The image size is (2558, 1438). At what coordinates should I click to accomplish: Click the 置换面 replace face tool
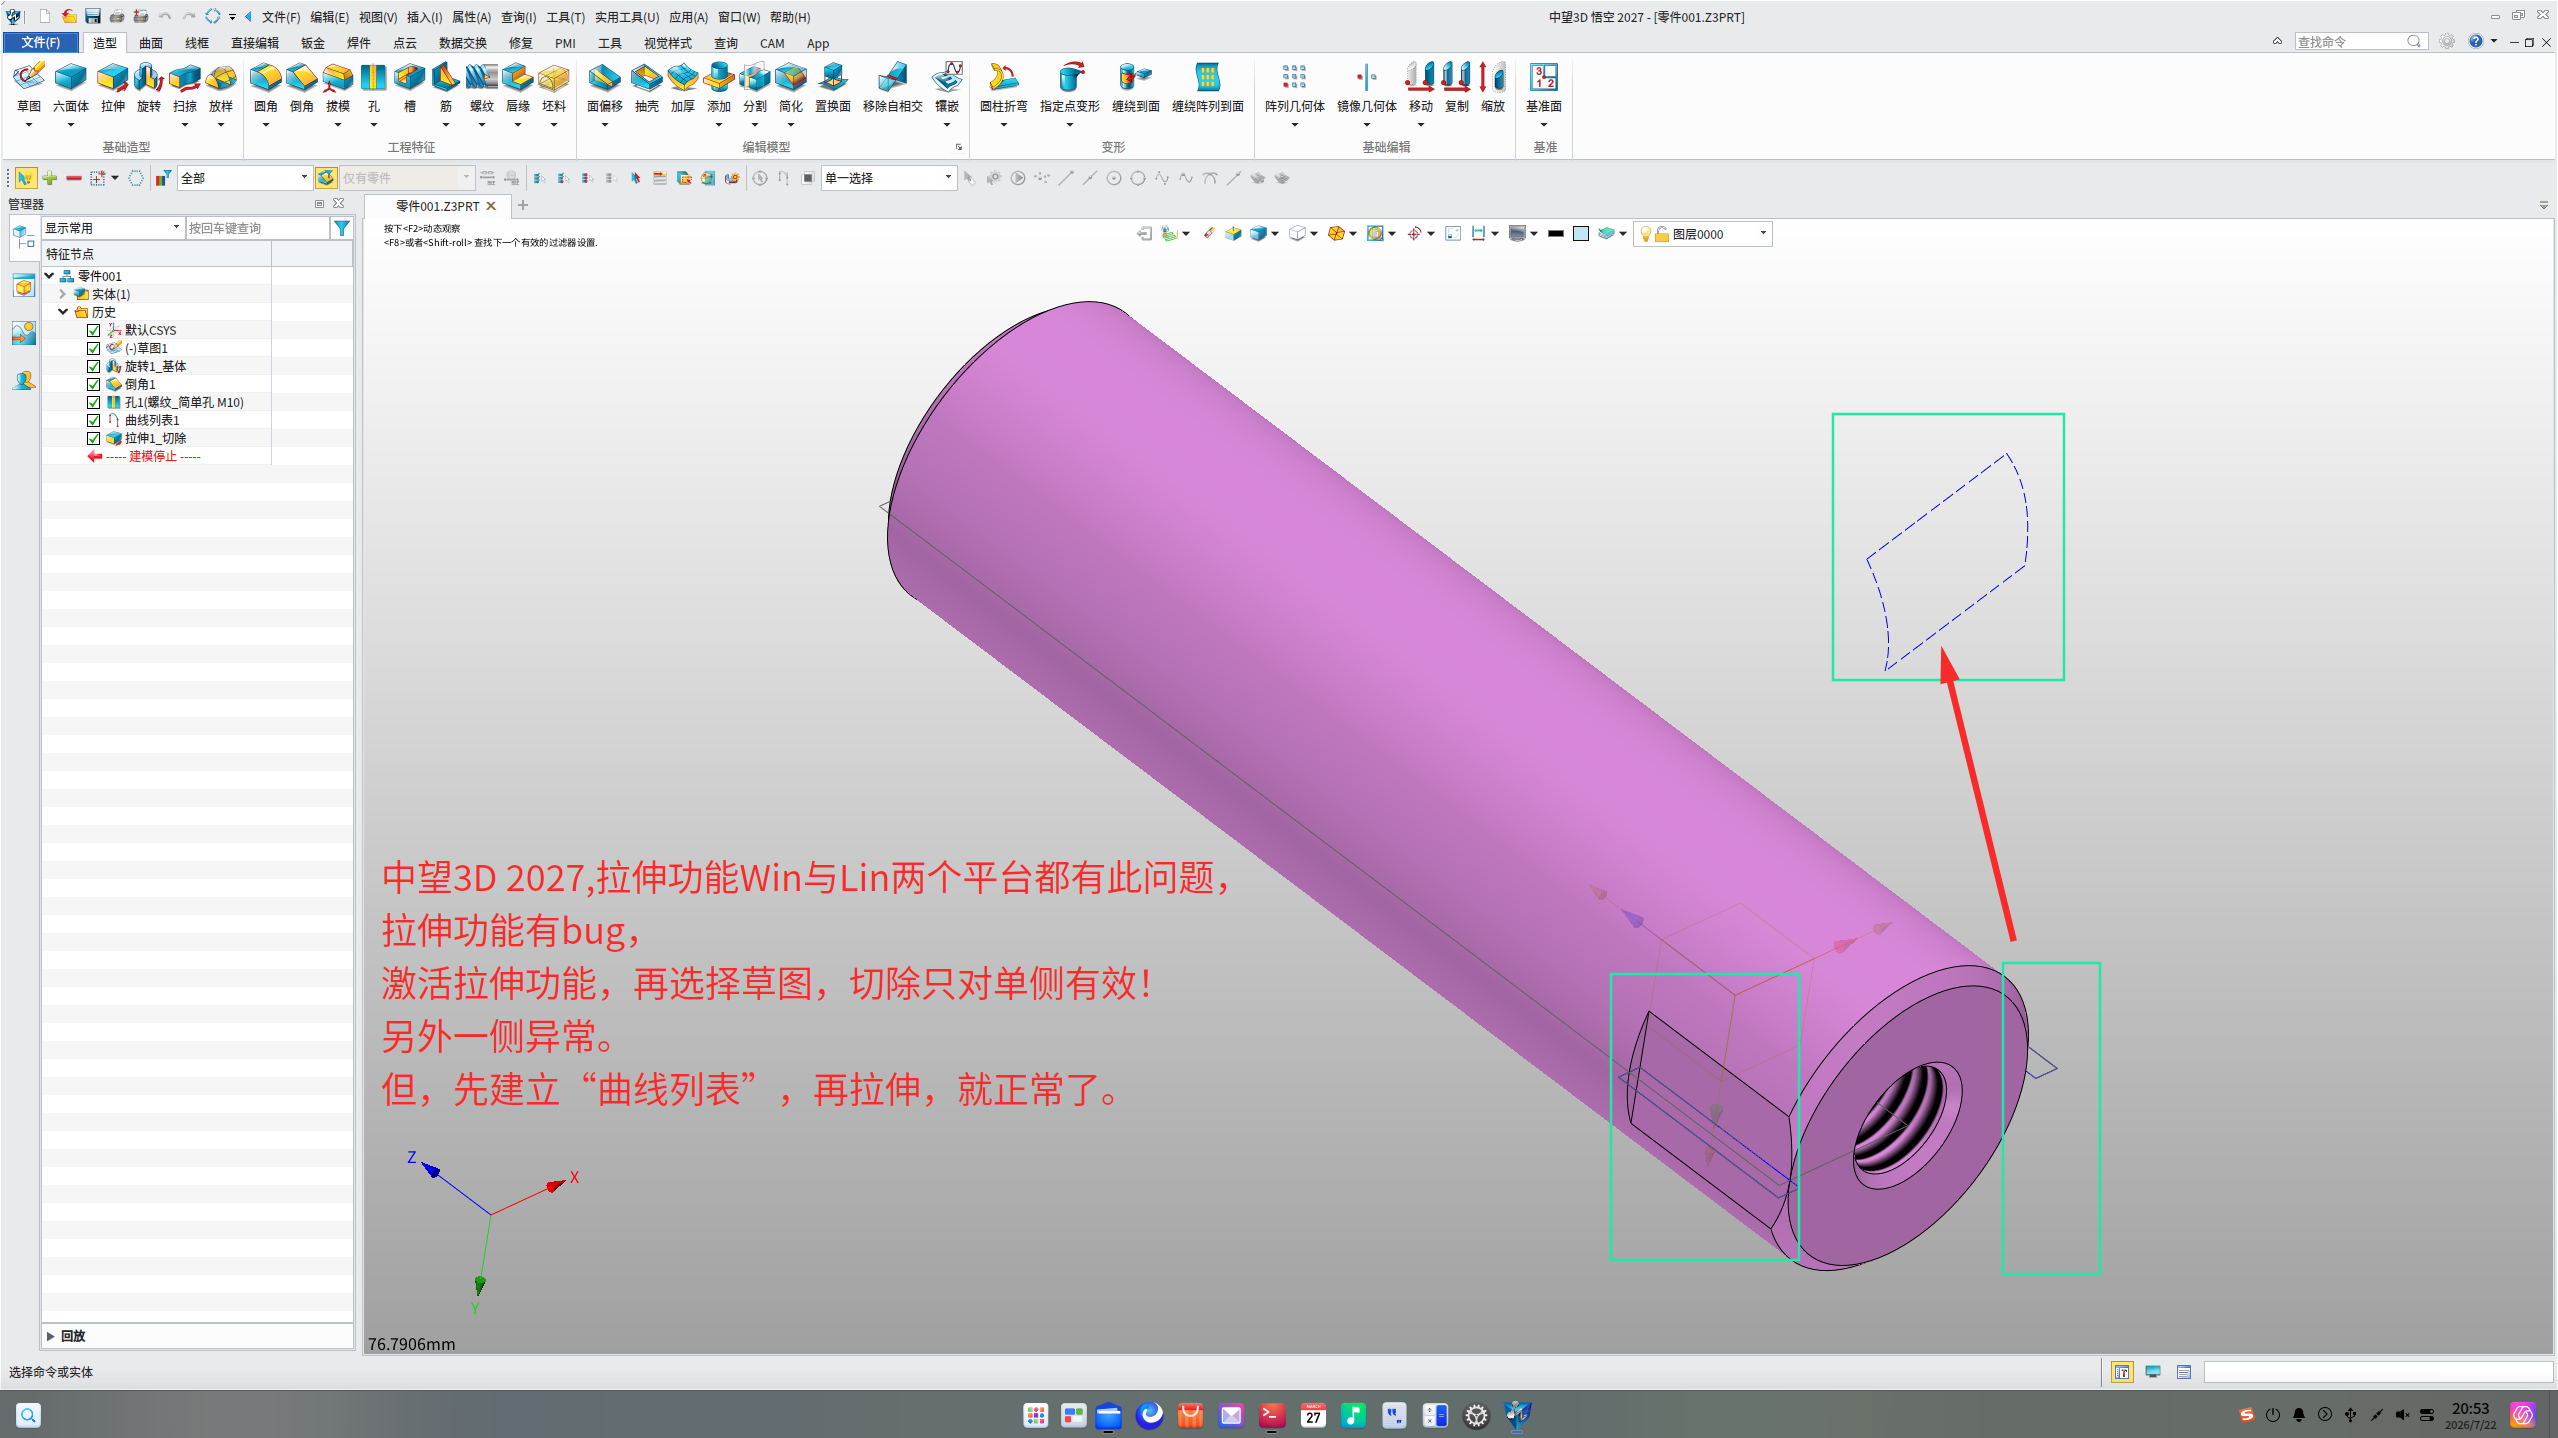[833, 87]
